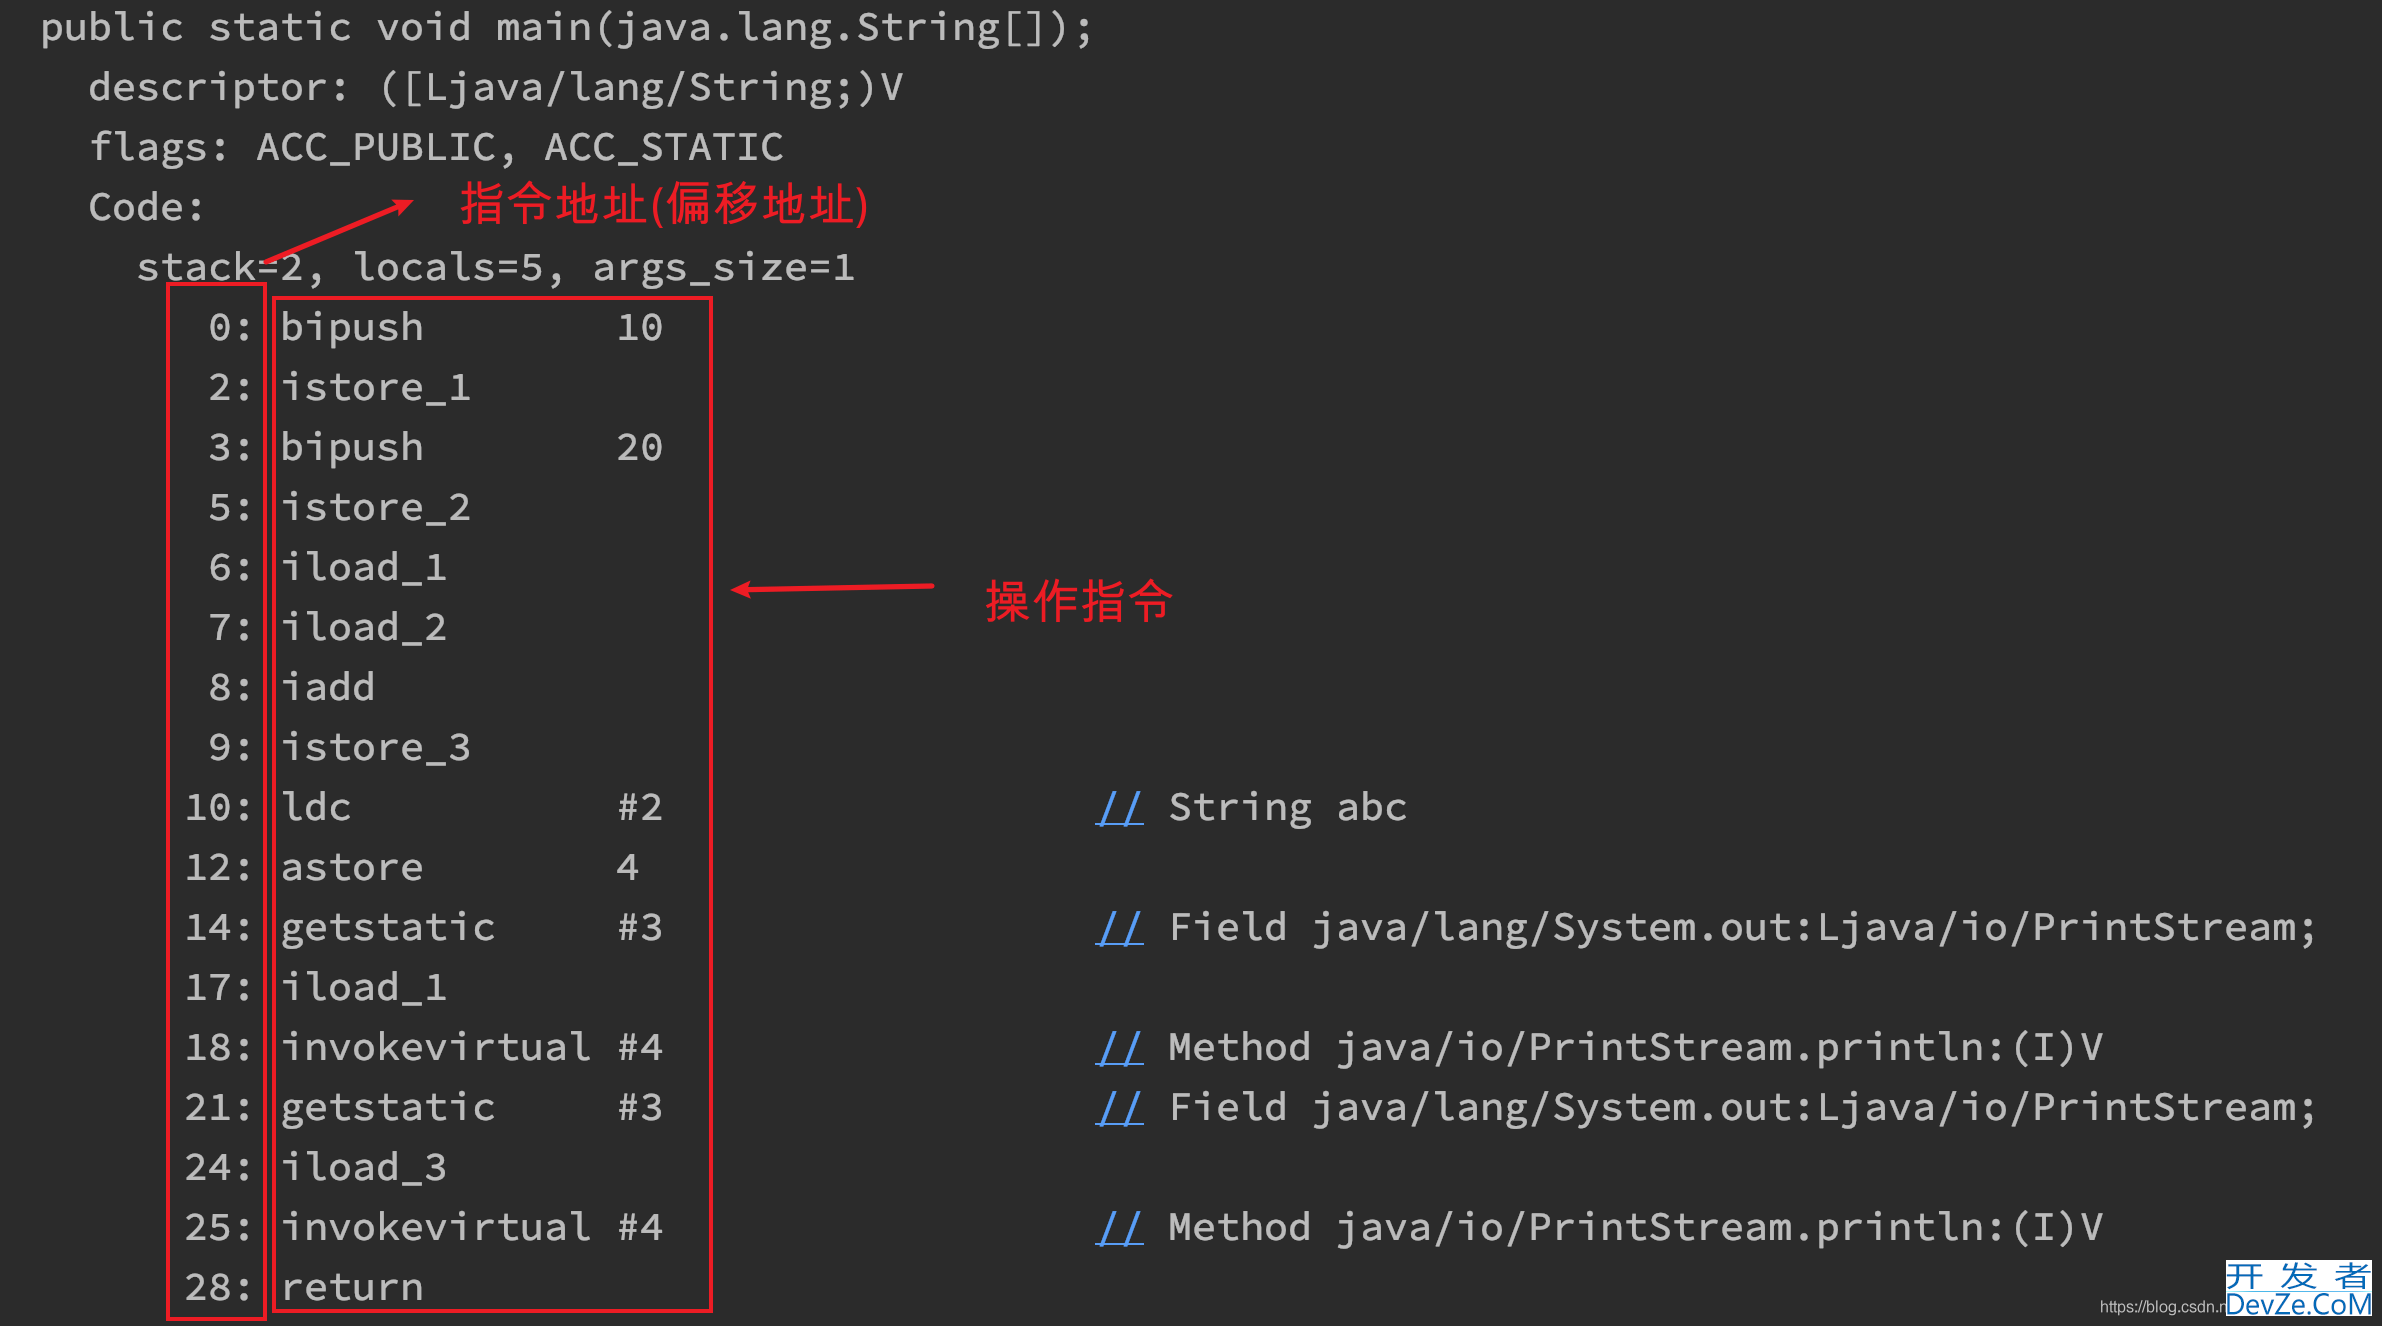
Task: Click the "//" marker on offset 21 line
Action: pos(1119,1108)
